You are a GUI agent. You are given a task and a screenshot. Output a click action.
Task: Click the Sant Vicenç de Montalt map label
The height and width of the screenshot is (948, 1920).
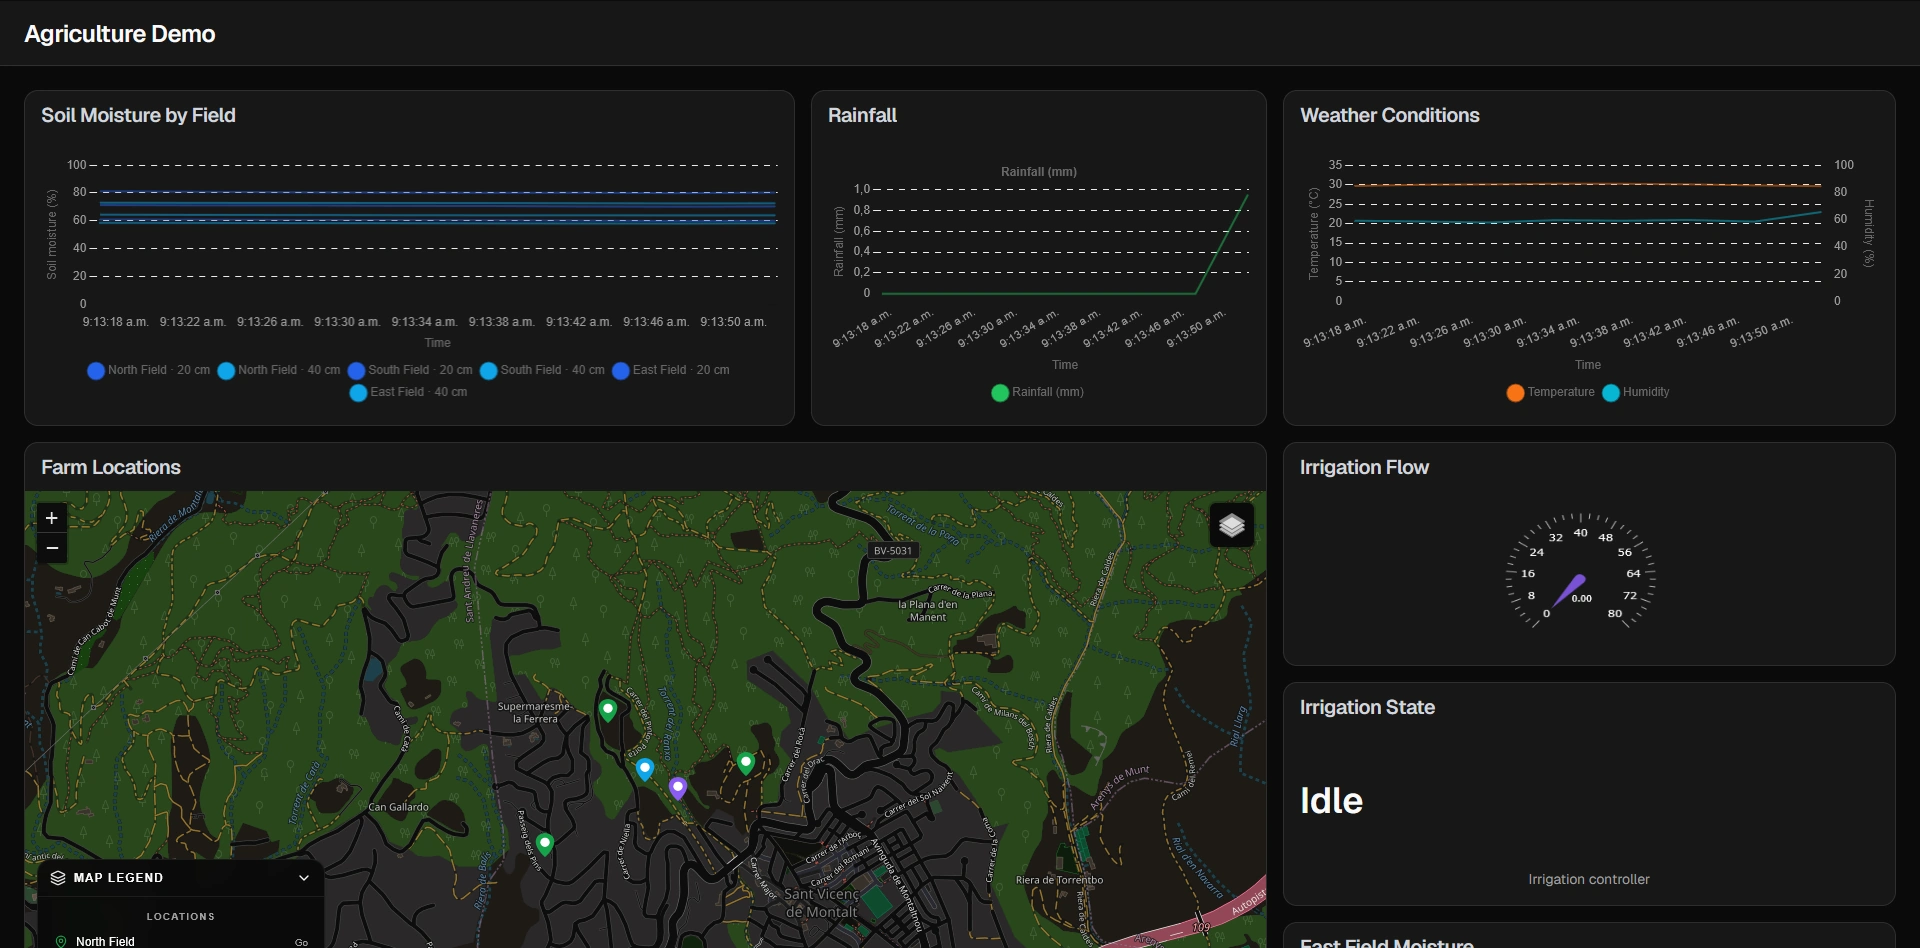coord(822,903)
